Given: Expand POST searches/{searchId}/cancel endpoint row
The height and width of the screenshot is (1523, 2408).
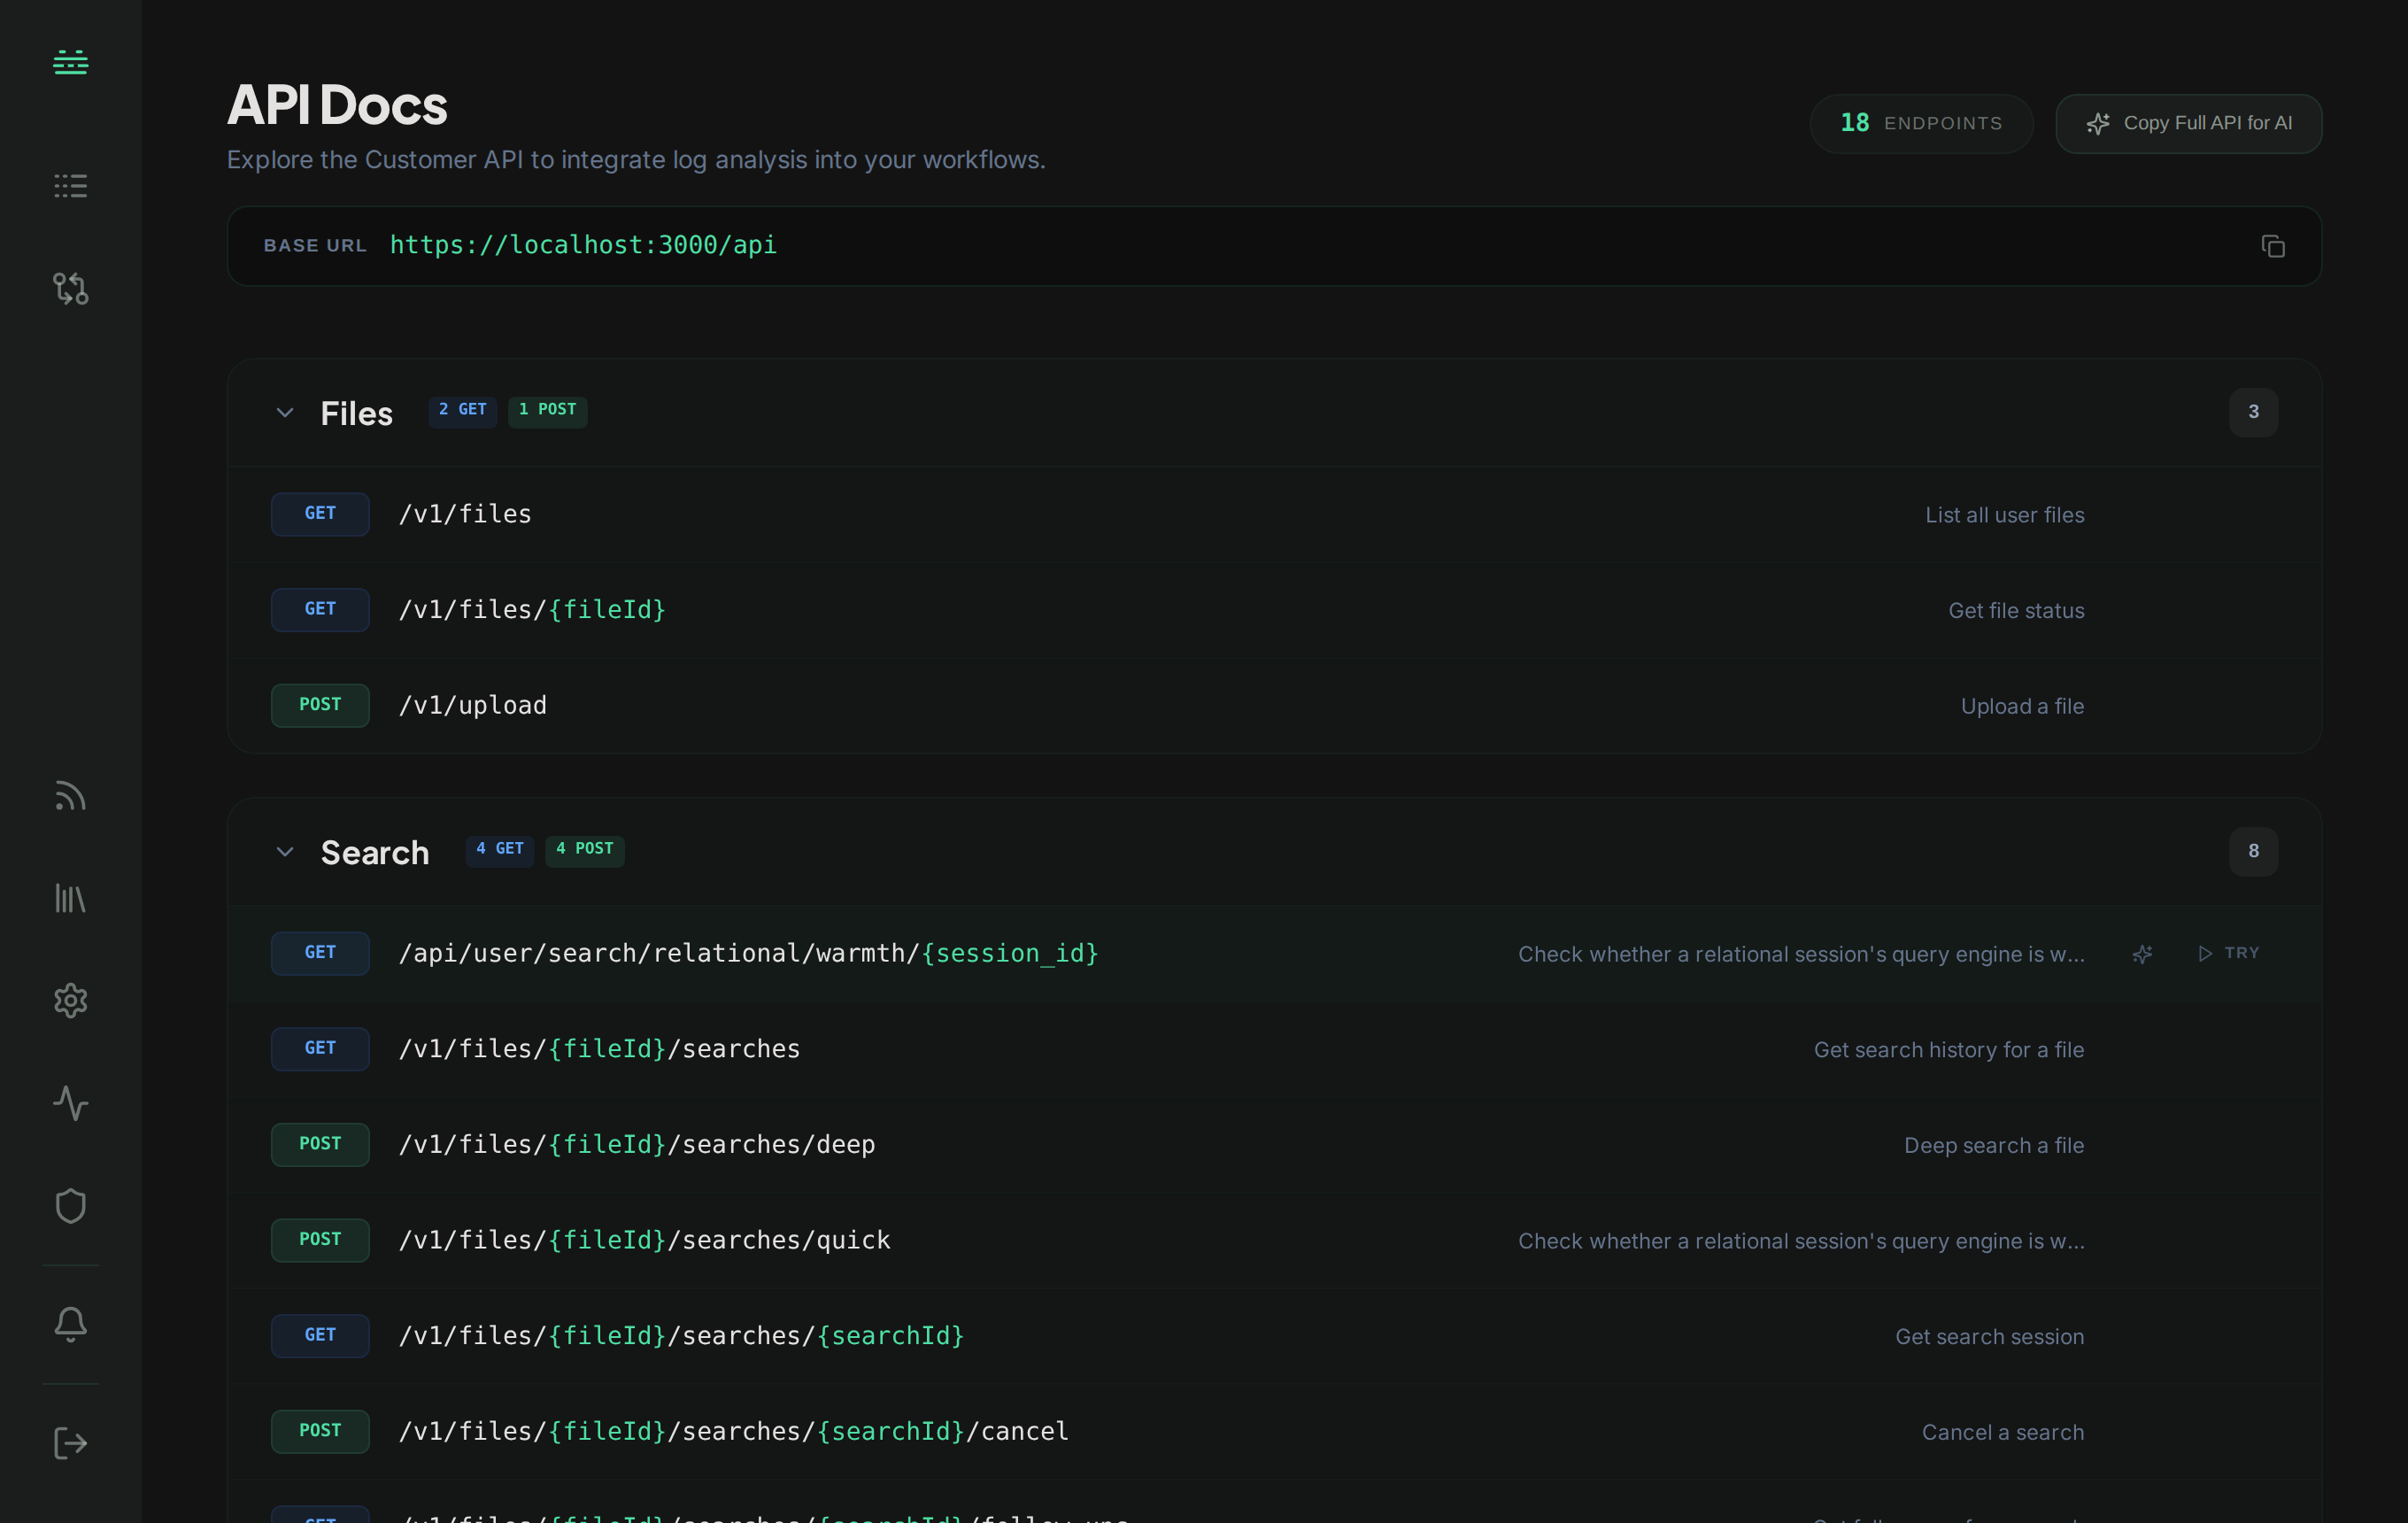Looking at the screenshot, I should click(x=1274, y=1431).
